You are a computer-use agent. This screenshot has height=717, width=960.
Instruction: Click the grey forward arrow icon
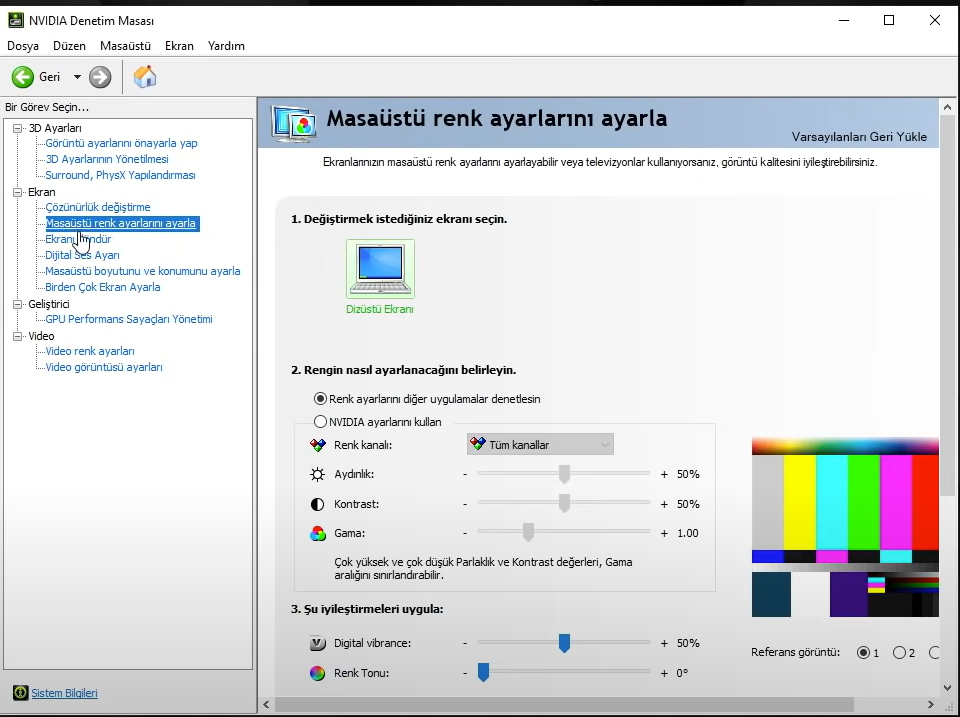pos(100,77)
